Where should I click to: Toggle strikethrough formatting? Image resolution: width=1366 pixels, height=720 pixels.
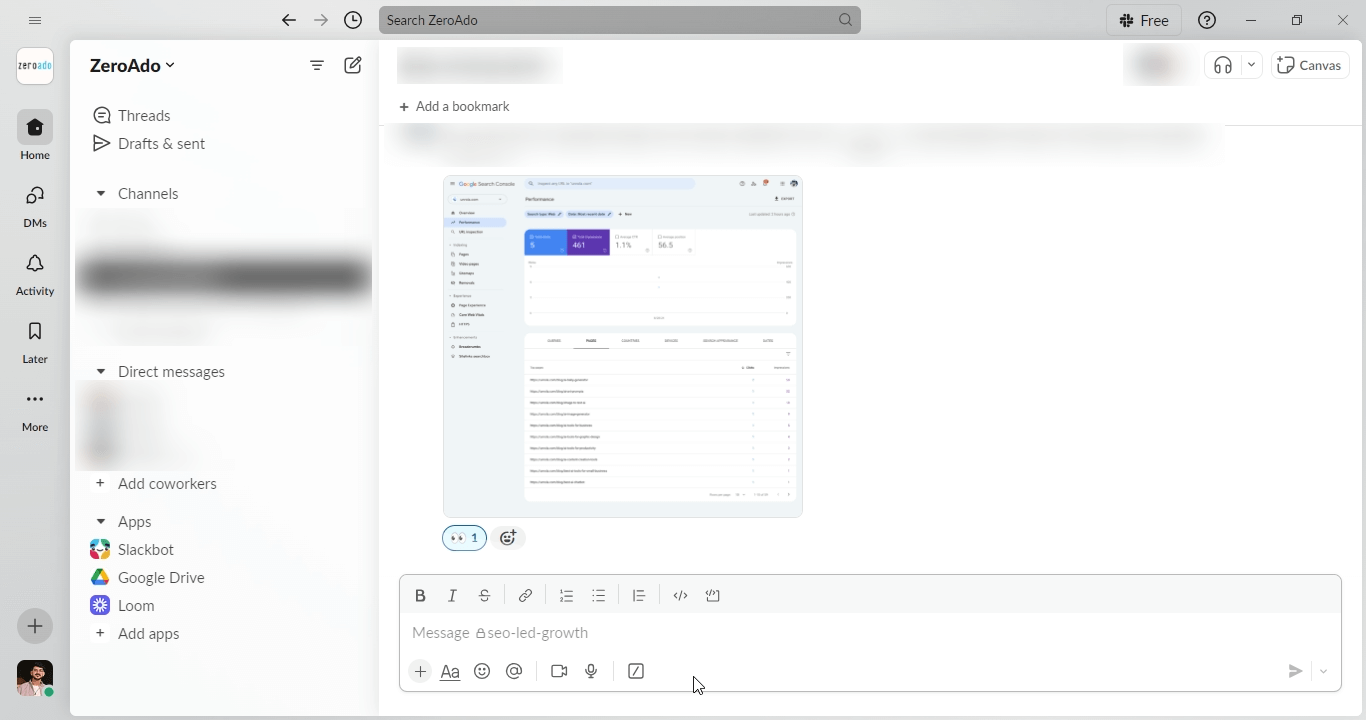pos(484,595)
